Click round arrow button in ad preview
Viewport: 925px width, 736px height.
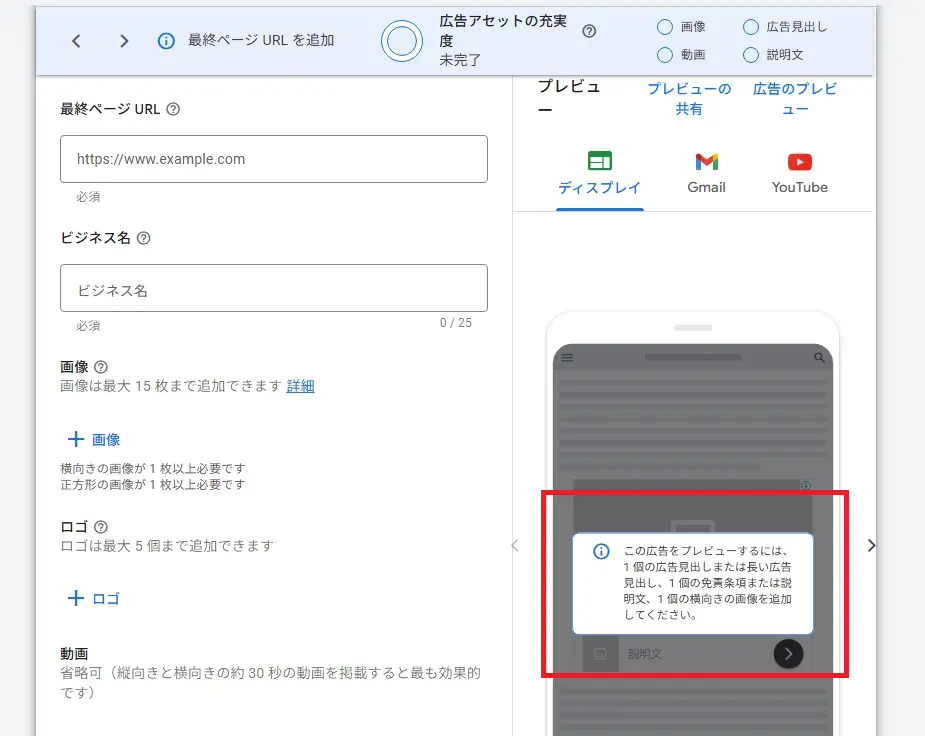point(788,653)
